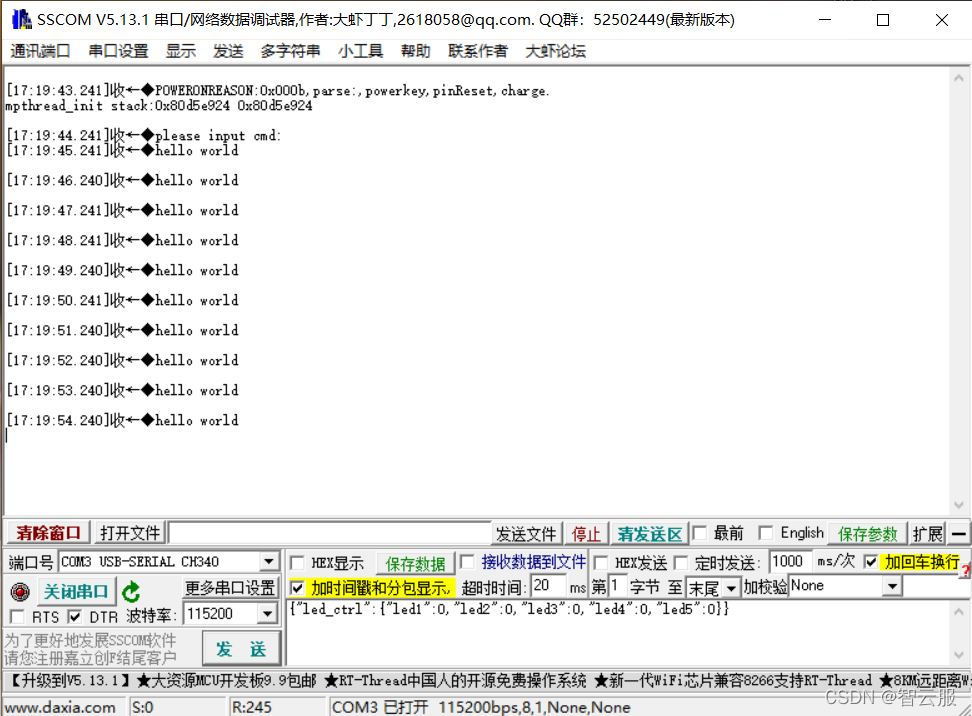Click the R:245 received counter
The width and height of the screenshot is (972, 716).
pos(250,707)
